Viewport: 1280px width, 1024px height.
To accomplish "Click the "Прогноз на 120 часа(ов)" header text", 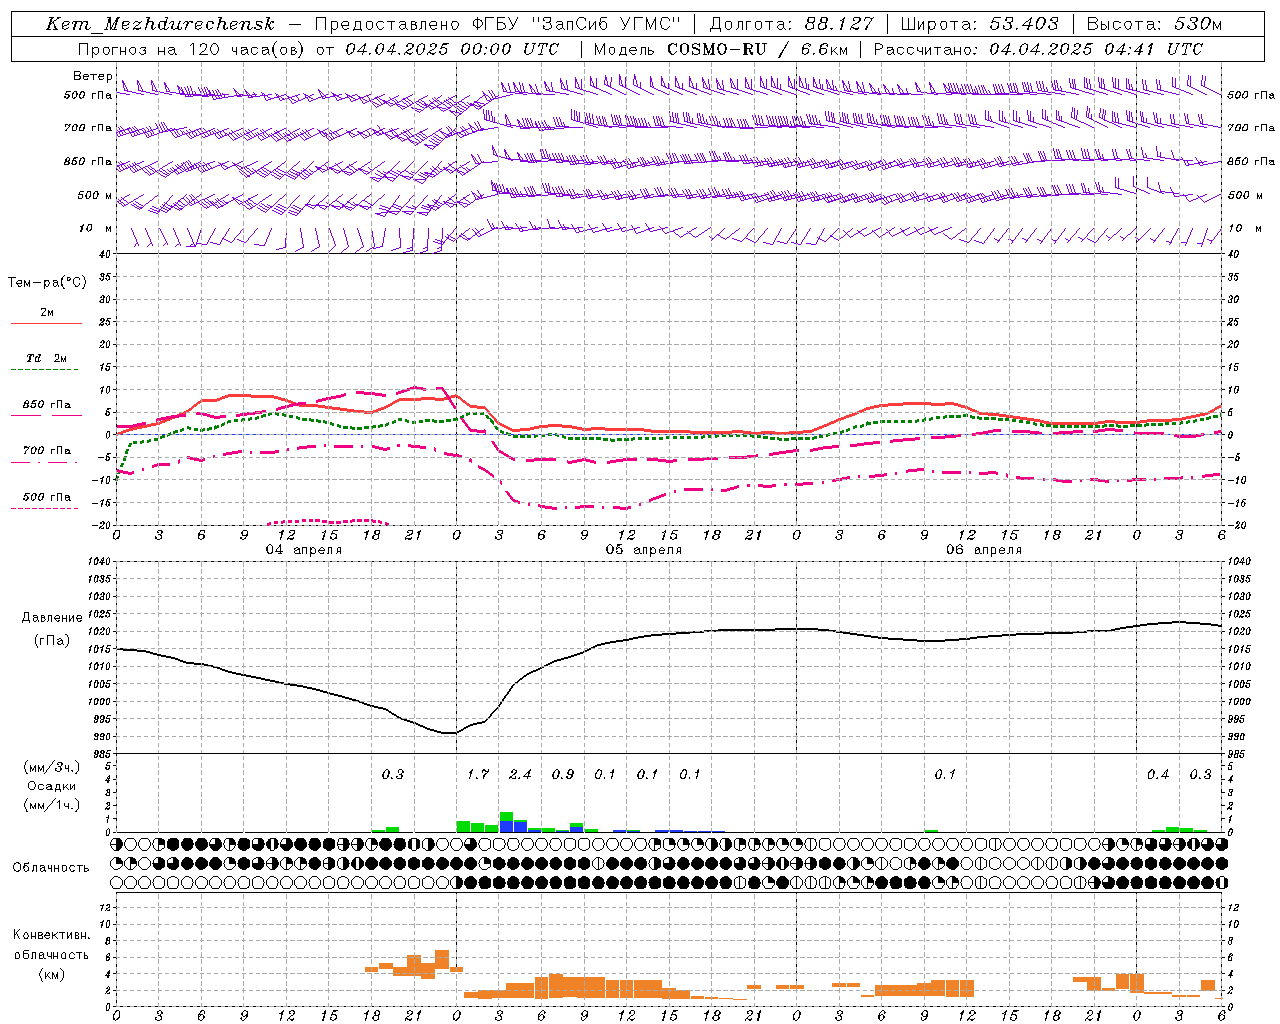I will (192, 49).
